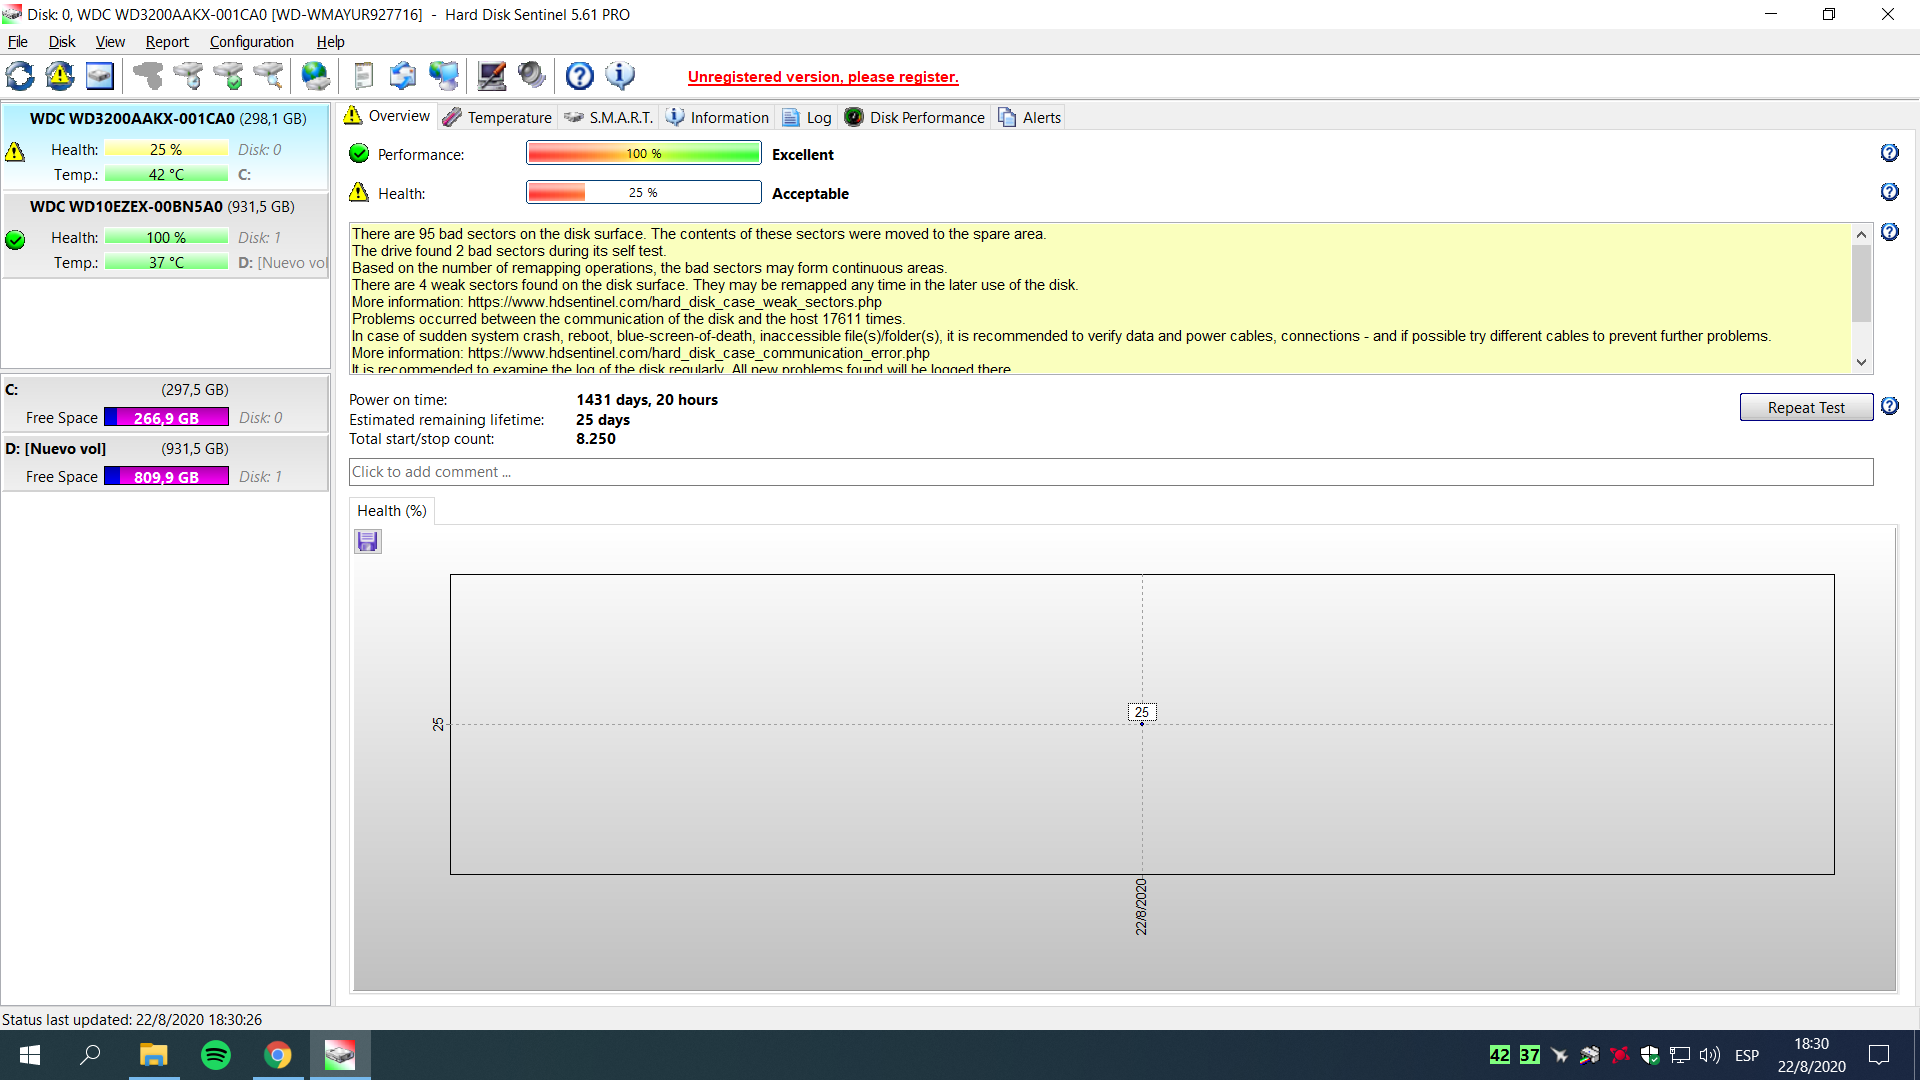The image size is (1920, 1080).
Task: Select the Health (%) graph tab
Action: click(392, 511)
